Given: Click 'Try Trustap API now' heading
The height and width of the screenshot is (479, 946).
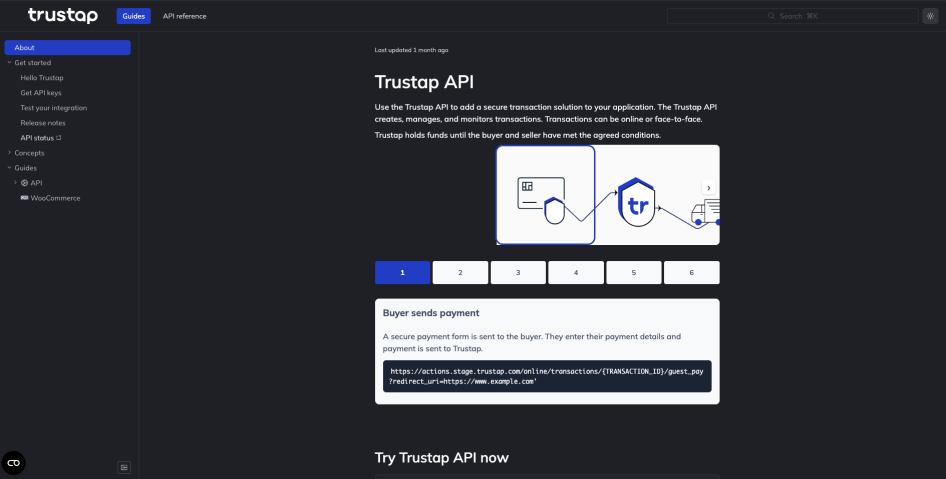Looking at the screenshot, I should pyautogui.click(x=442, y=458).
